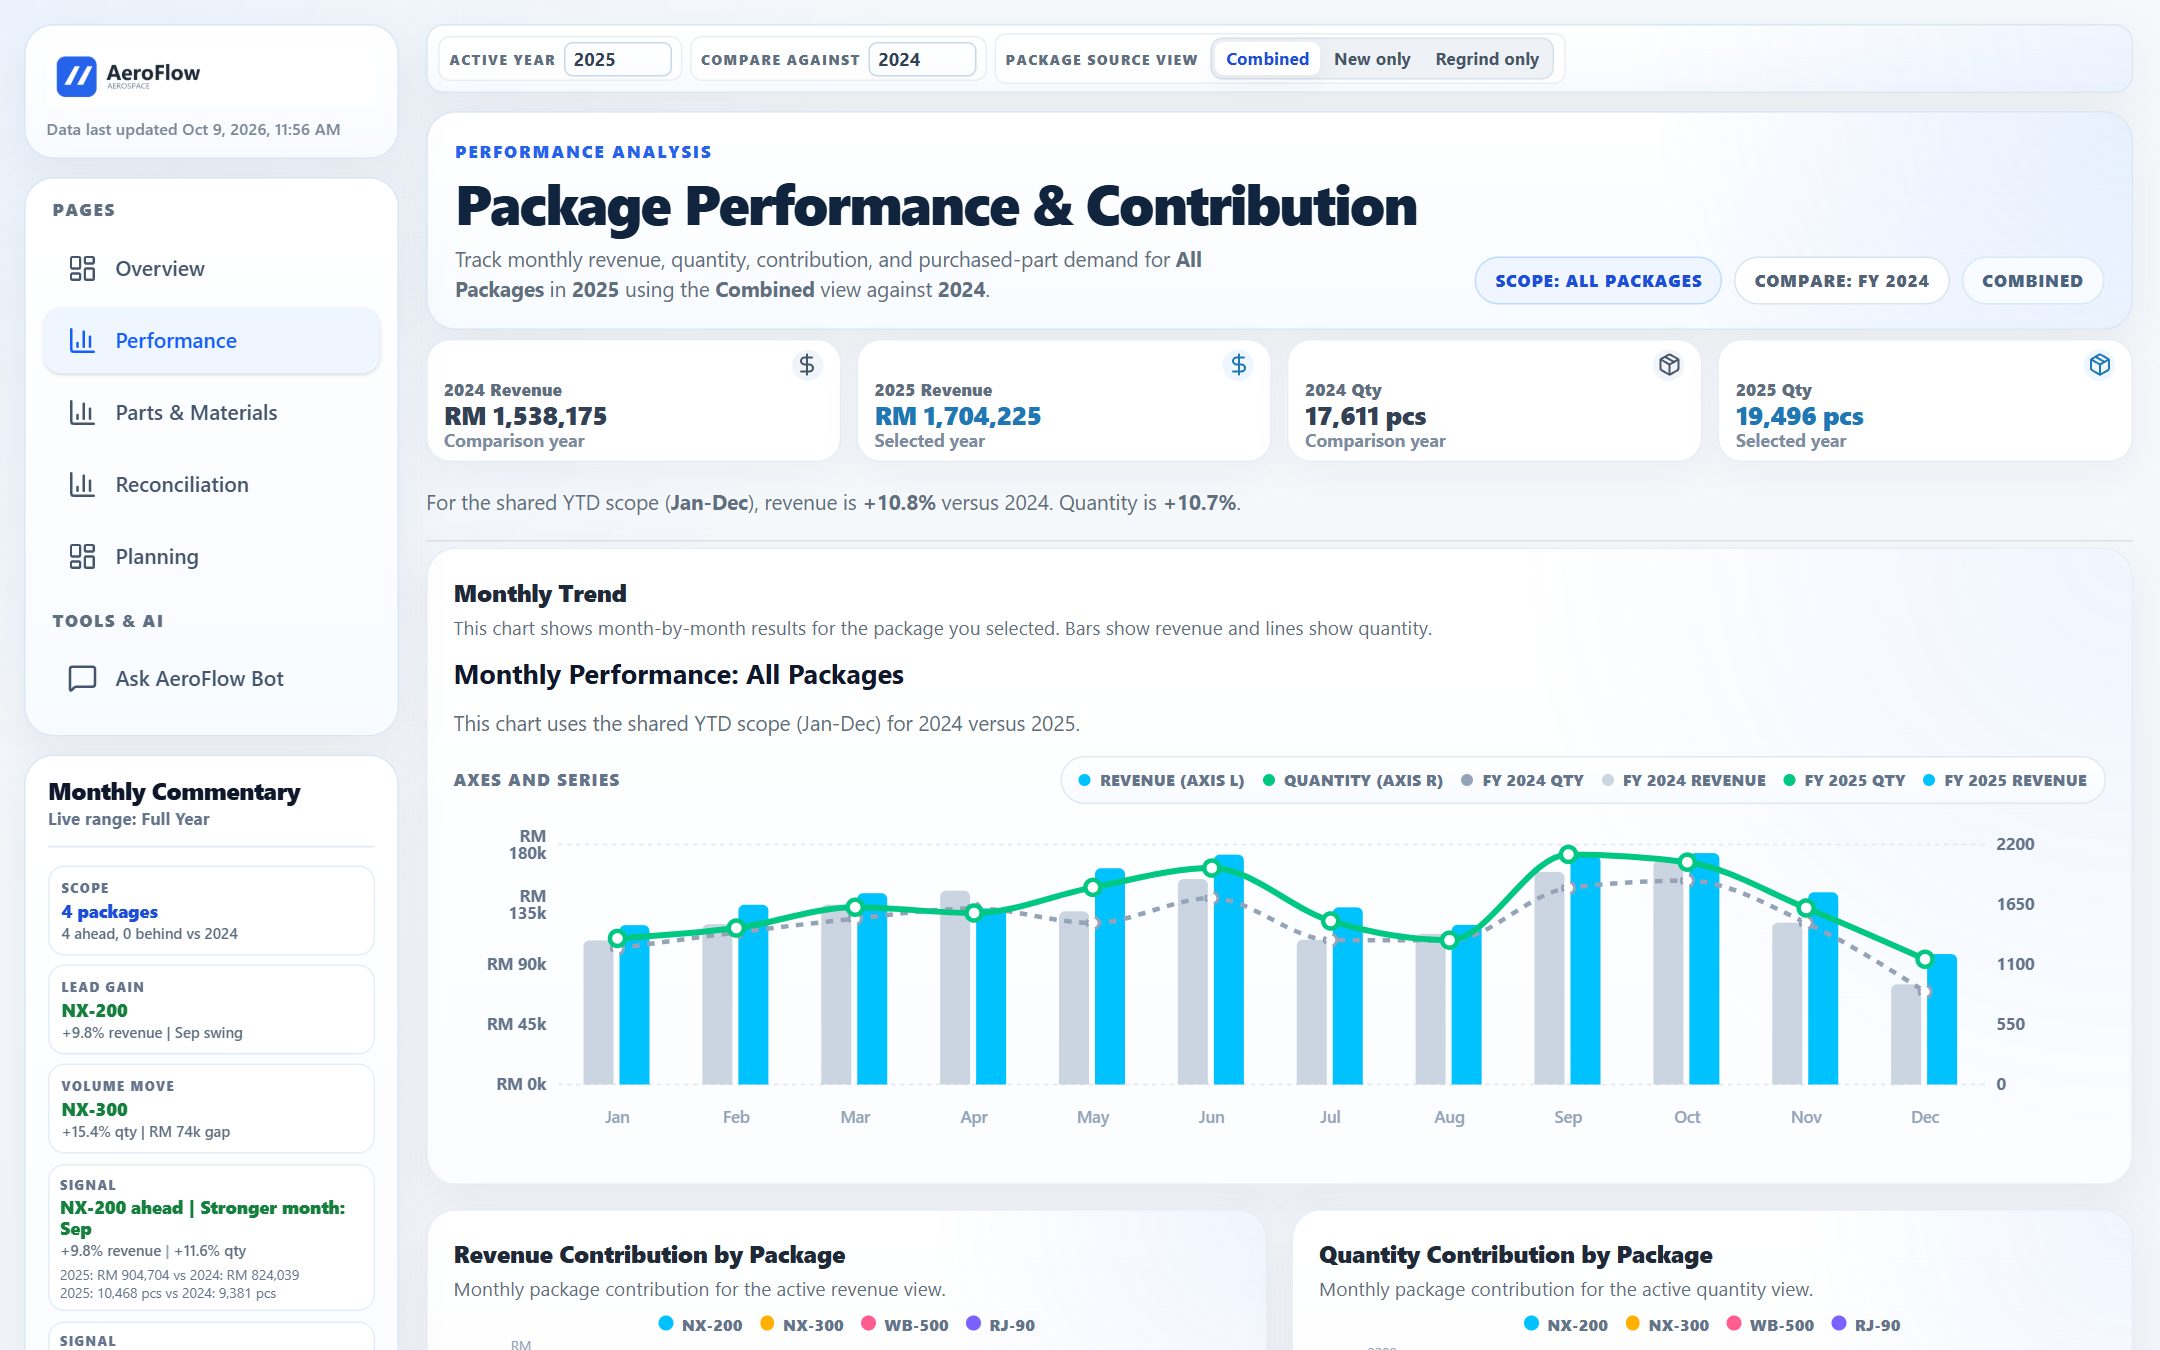Viewport: 2160px width, 1350px height.
Task: Click NX-300 swatch in revenue contribution legend
Action: coord(767,1324)
